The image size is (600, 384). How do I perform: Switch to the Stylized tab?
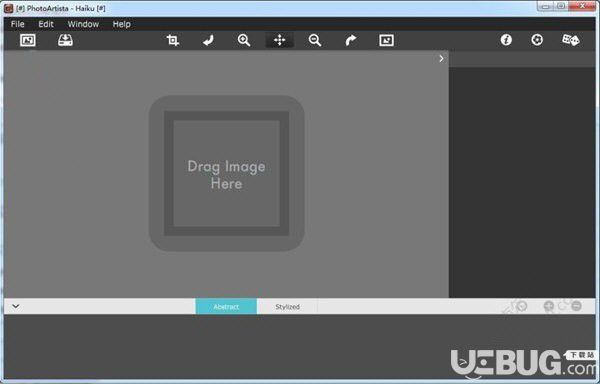[287, 306]
